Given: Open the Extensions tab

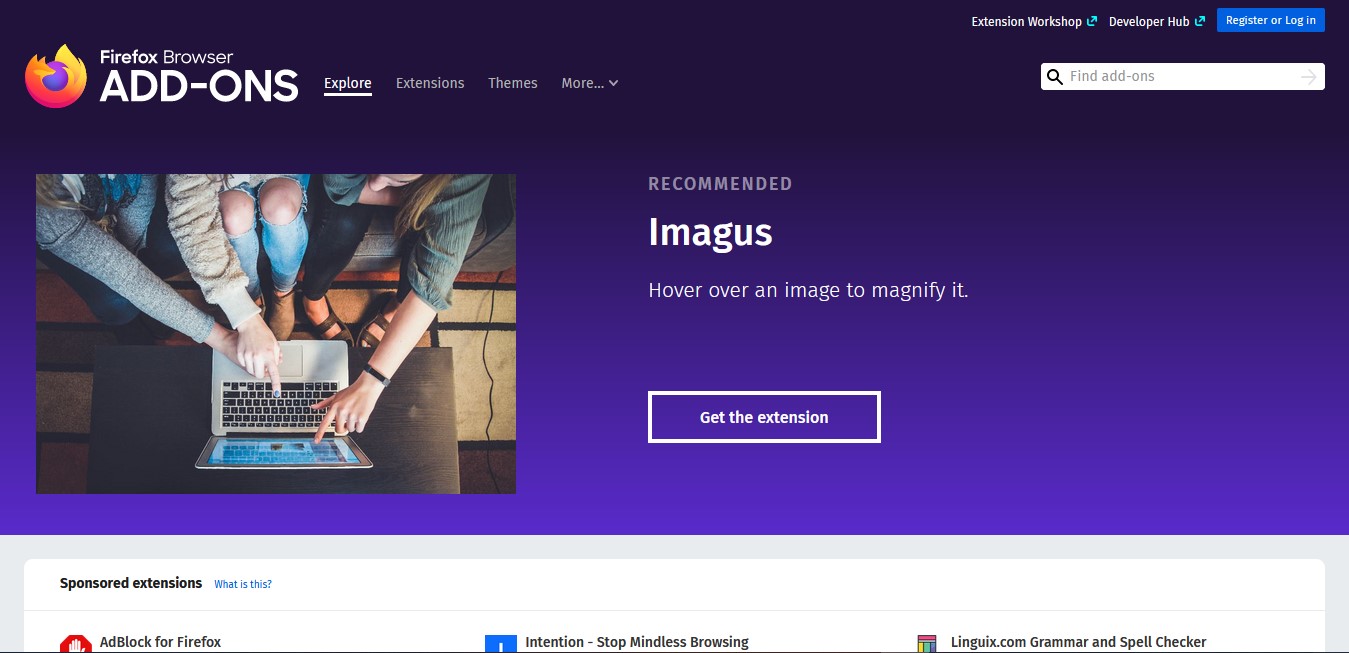Looking at the screenshot, I should tap(430, 83).
